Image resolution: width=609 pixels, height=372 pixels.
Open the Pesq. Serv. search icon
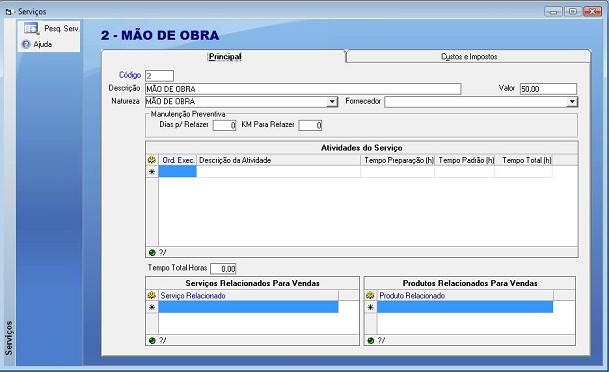click(31, 28)
